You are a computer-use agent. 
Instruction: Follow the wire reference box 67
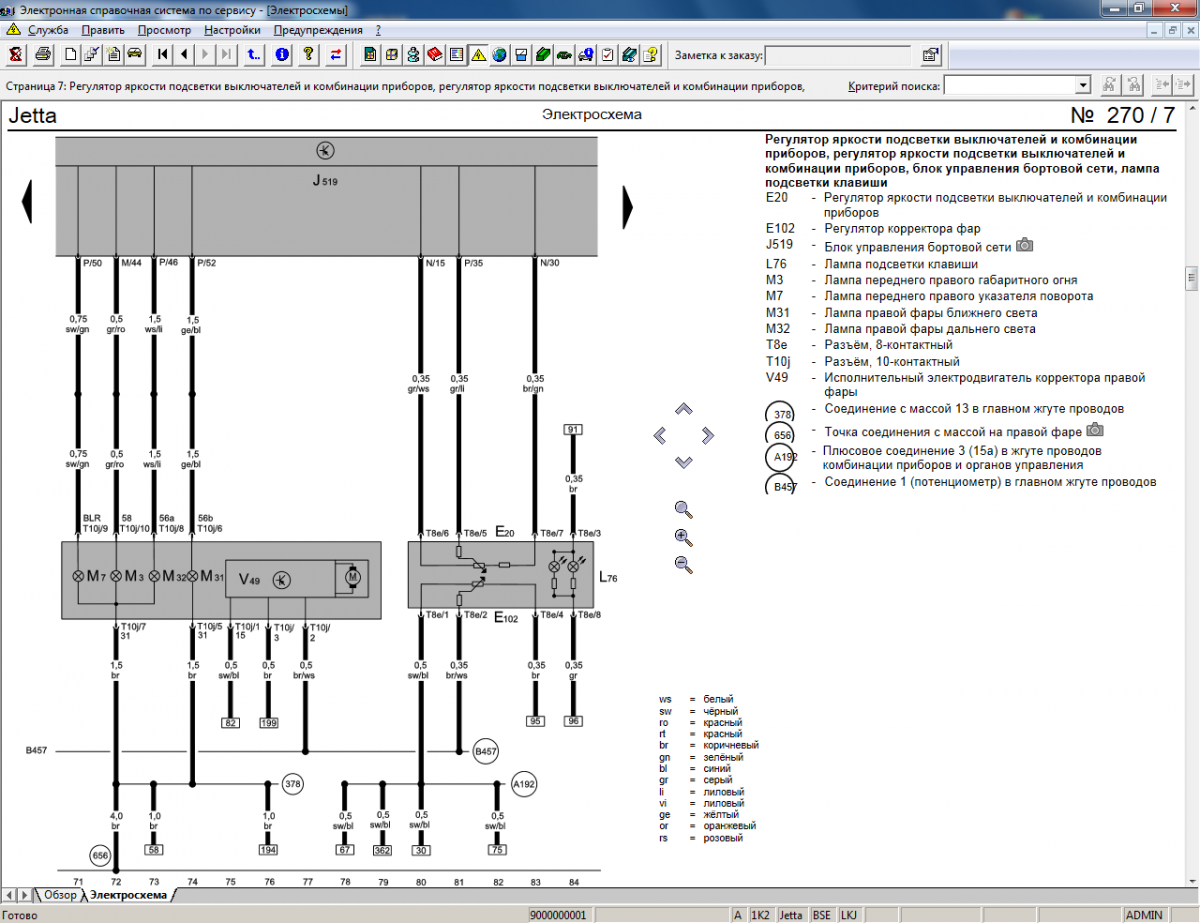coord(344,850)
